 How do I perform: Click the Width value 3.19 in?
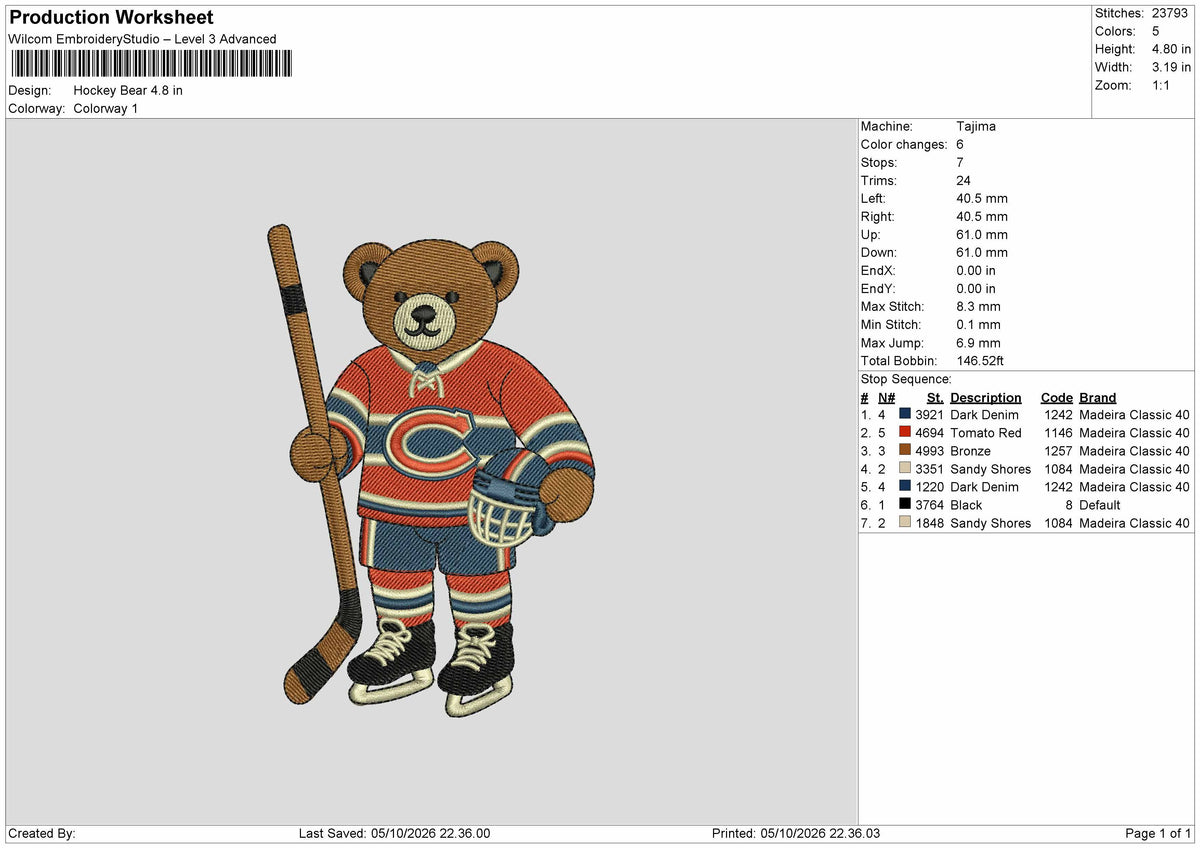pos(1172,67)
